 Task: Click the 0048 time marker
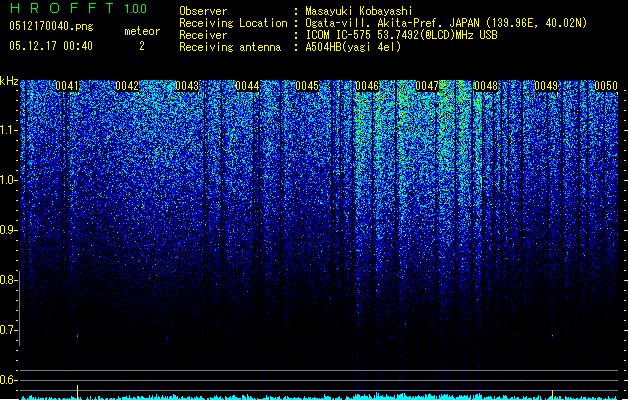coord(486,86)
